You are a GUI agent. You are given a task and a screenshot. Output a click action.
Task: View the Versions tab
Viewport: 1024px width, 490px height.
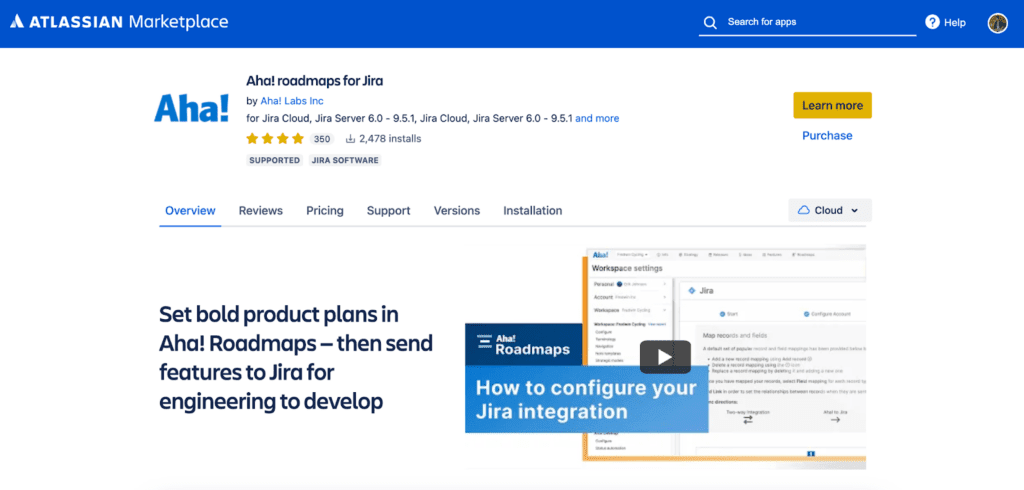pos(456,210)
